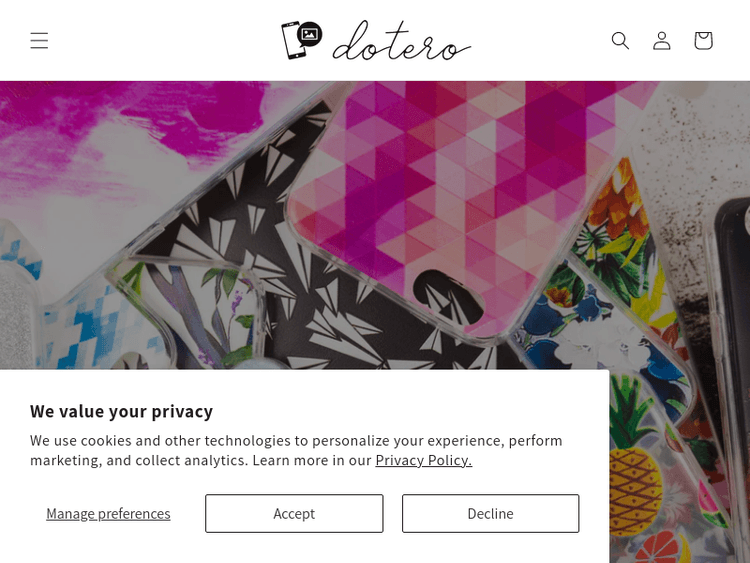Open the hamburger navigation menu

point(39,40)
